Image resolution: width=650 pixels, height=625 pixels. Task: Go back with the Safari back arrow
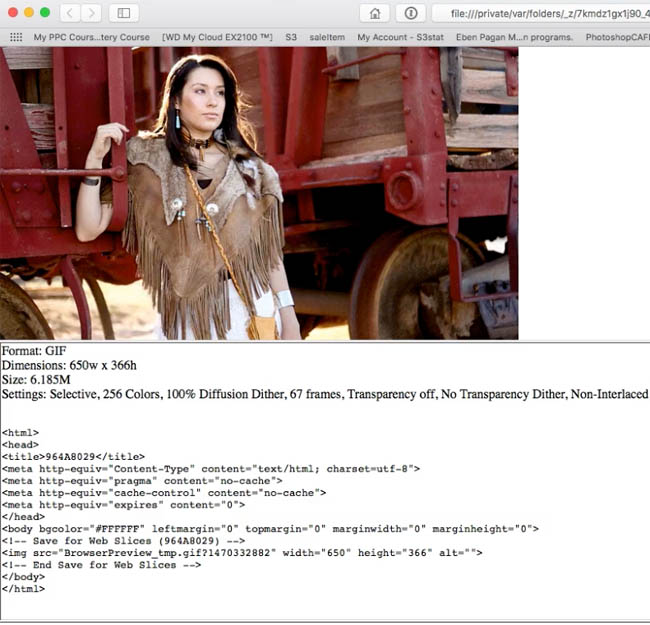[70, 13]
